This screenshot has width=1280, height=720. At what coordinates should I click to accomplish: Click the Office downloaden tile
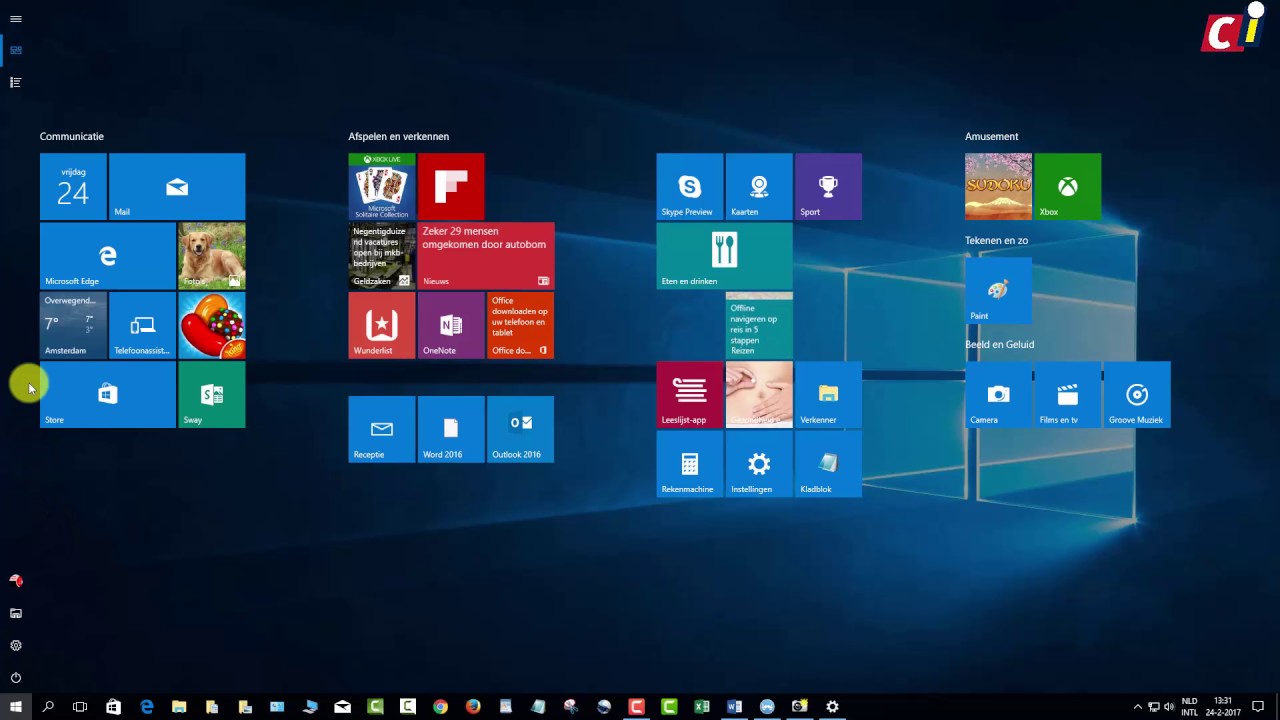[520, 325]
